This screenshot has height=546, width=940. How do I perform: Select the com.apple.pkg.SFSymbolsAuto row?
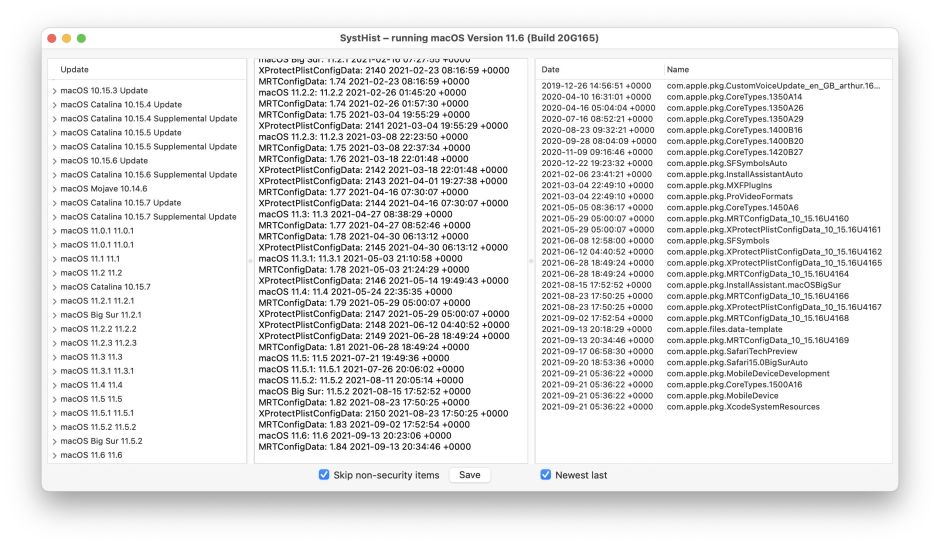pos(711,163)
